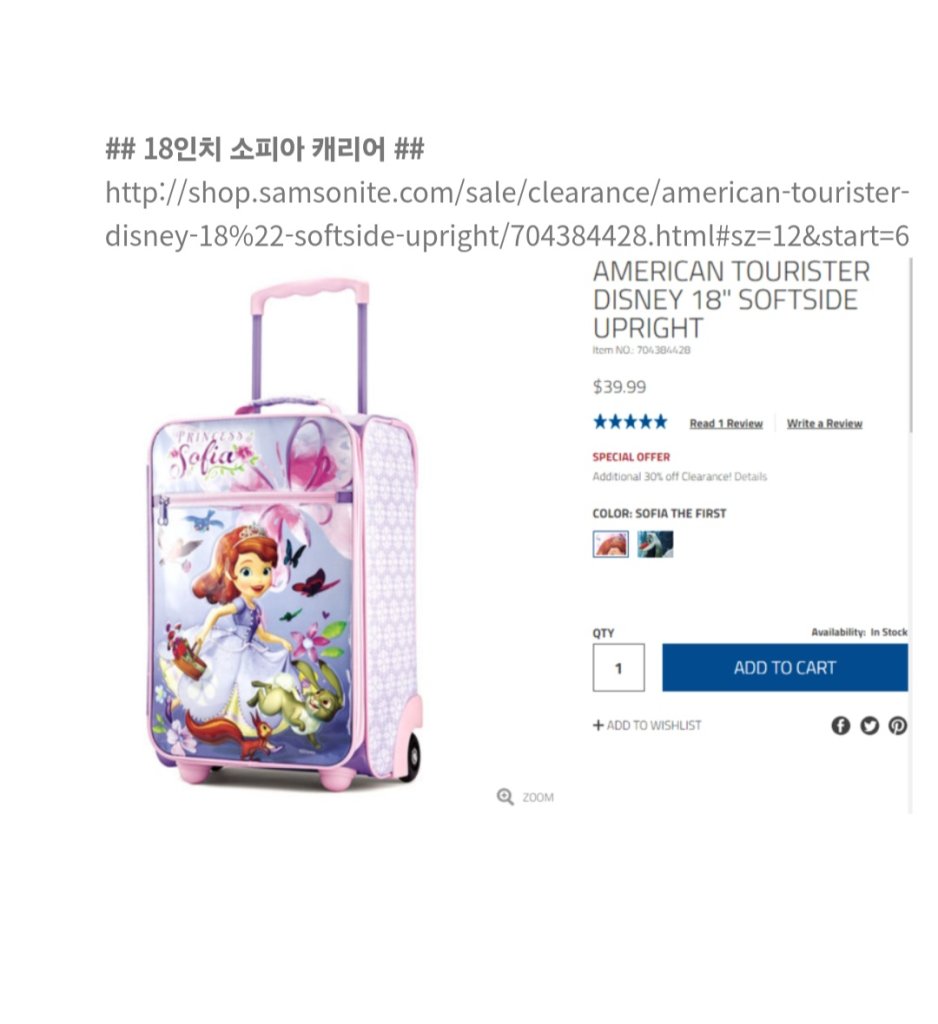Click the ZOOM text label
Image resolution: width=938 pixels, height=1024 pixels.
(x=538, y=797)
